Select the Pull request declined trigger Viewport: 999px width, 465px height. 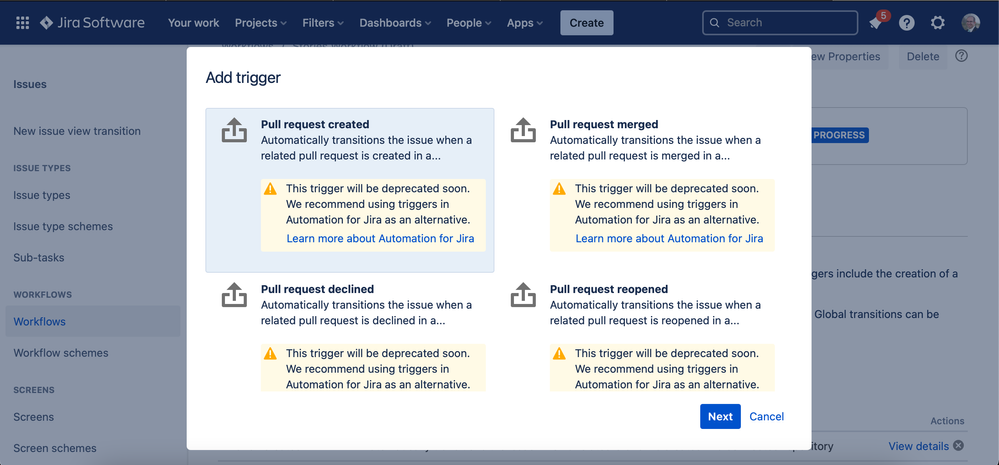(x=350, y=333)
